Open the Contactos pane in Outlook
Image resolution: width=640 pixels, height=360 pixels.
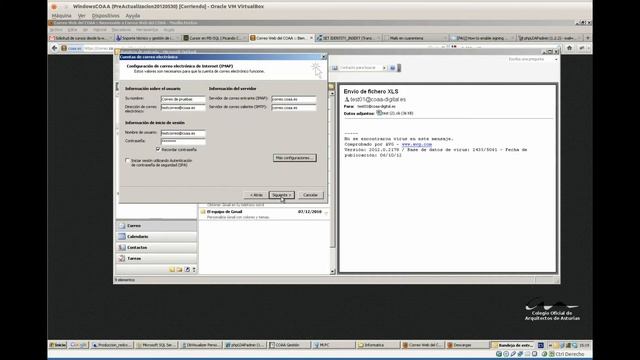click(x=156, y=248)
